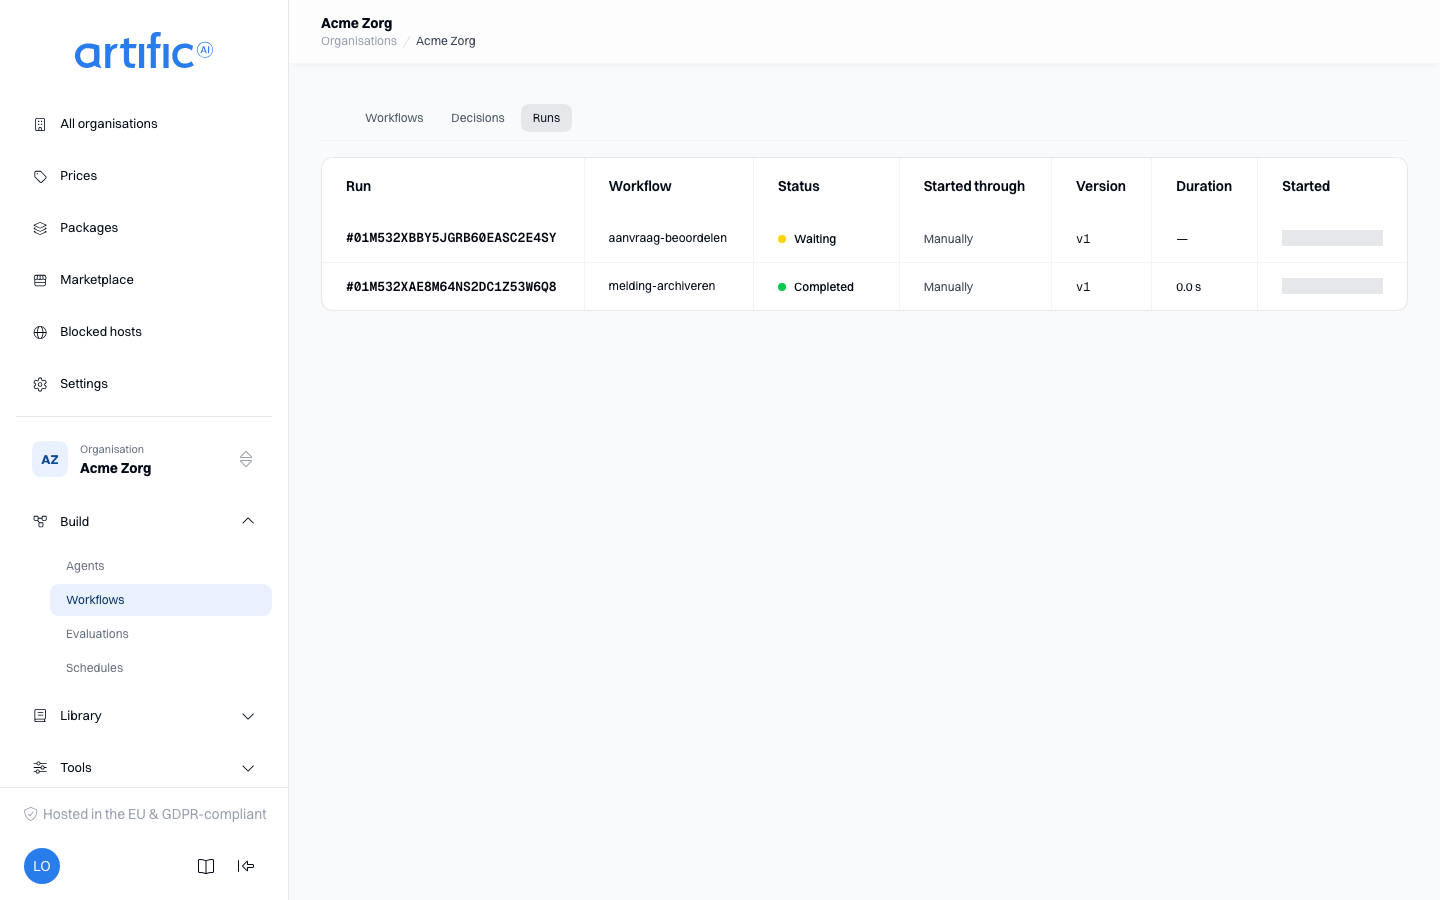Click the AZ organisation avatar
Image resolution: width=1440 pixels, height=900 pixels.
50,459
